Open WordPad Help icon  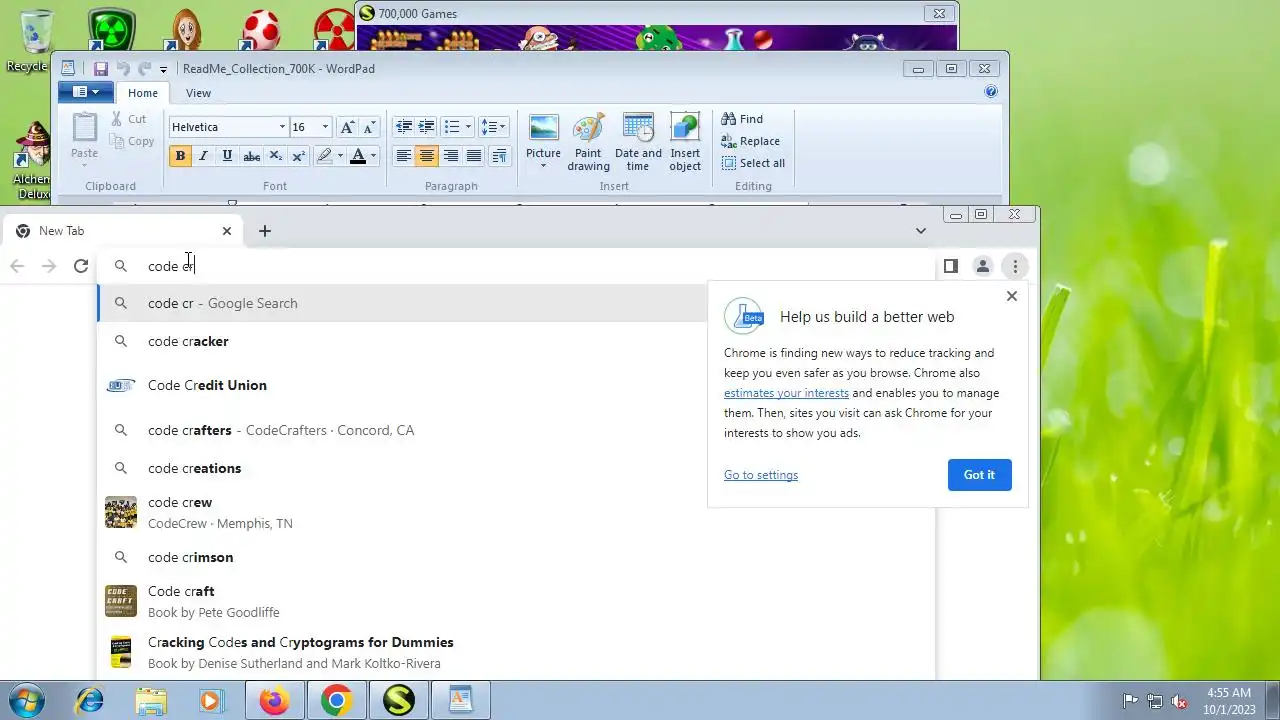tap(991, 91)
